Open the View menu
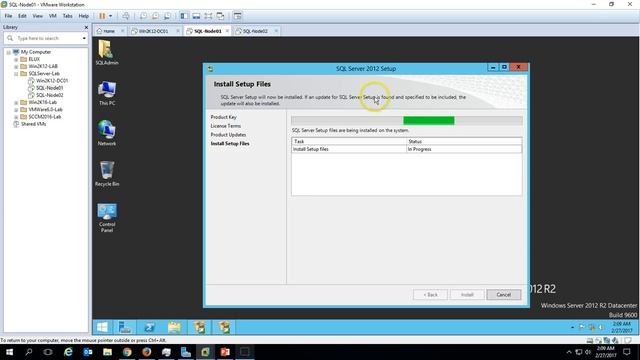Screen dimensions: 640x360 [38, 16]
